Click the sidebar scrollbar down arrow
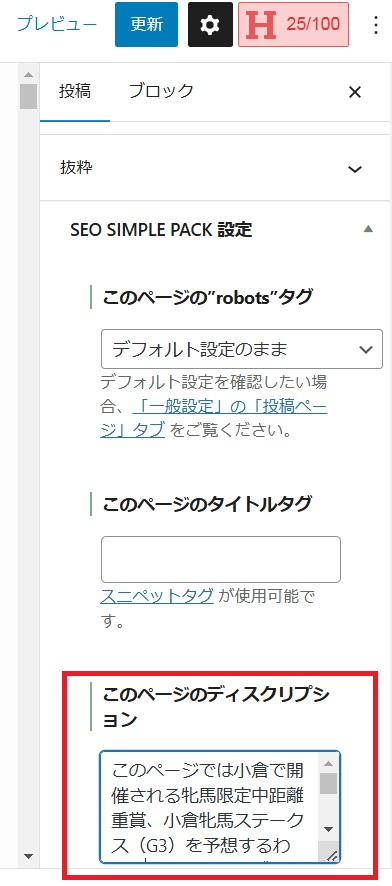 (28, 855)
